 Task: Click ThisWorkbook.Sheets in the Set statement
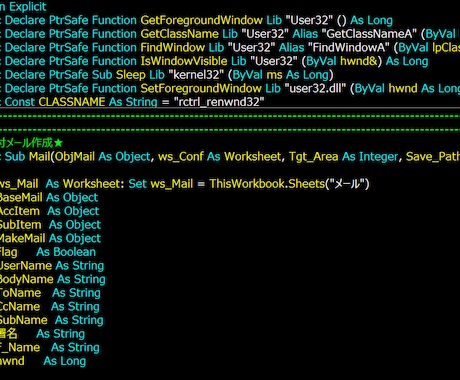pyautogui.click(x=267, y=184)
